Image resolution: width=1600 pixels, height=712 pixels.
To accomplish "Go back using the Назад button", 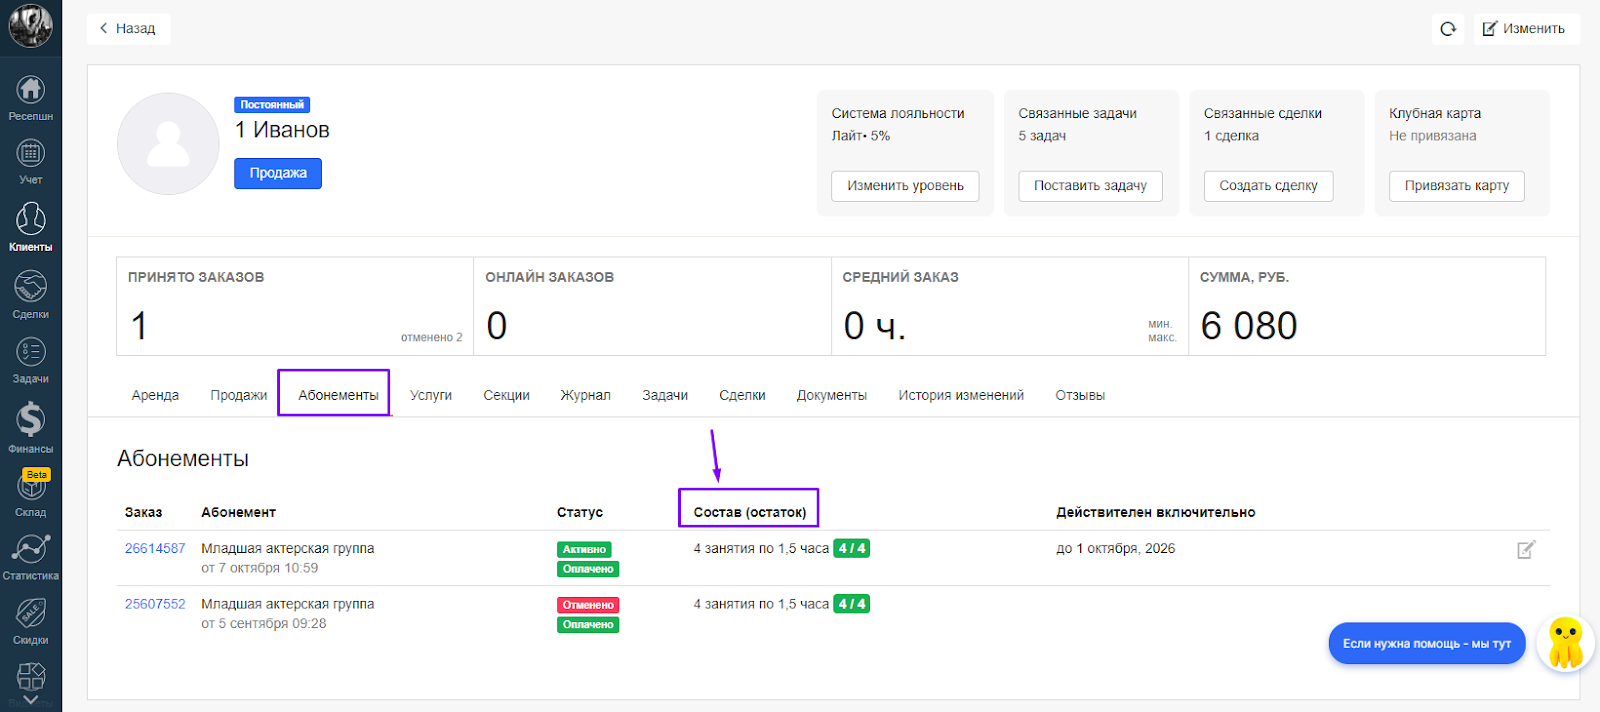I will [x=128, y=29].
